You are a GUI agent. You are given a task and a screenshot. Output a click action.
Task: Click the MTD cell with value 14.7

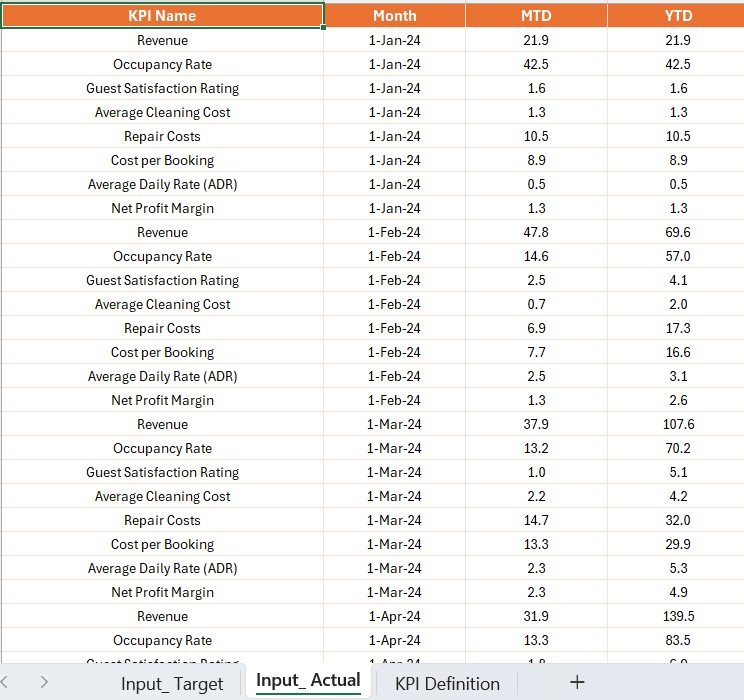[x=535, y=520]
